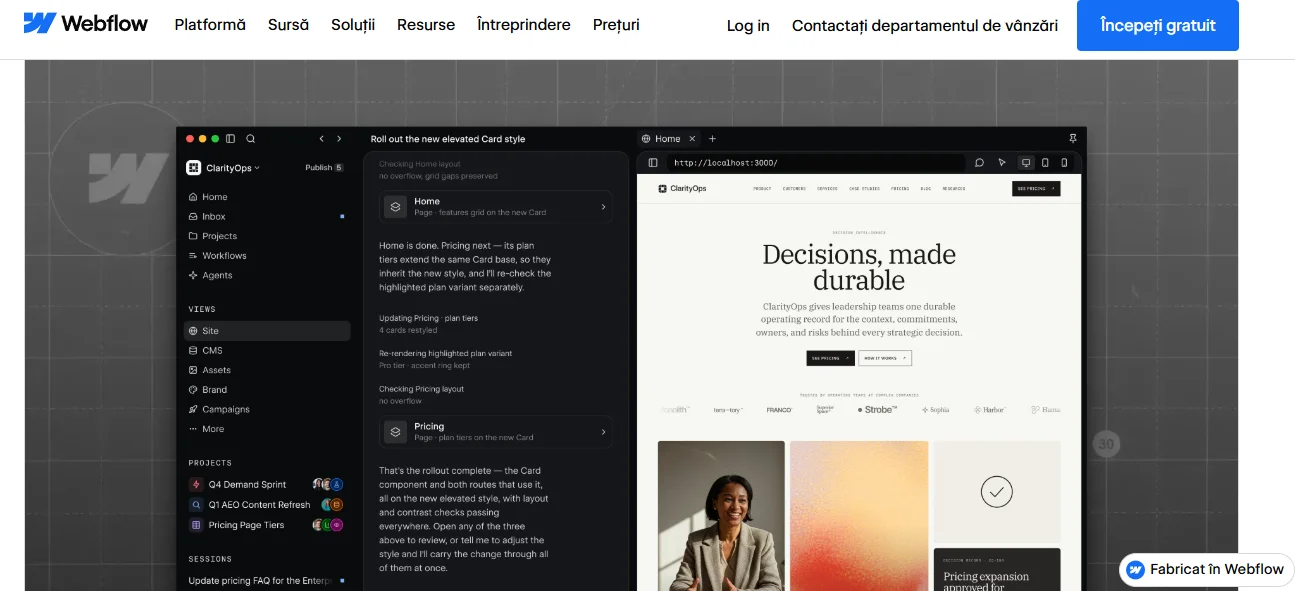The height and width of the screenshot is (591, 1295).
Task: Click the ClarityOps logo in the preview navbar
Action: click(682, 188)
